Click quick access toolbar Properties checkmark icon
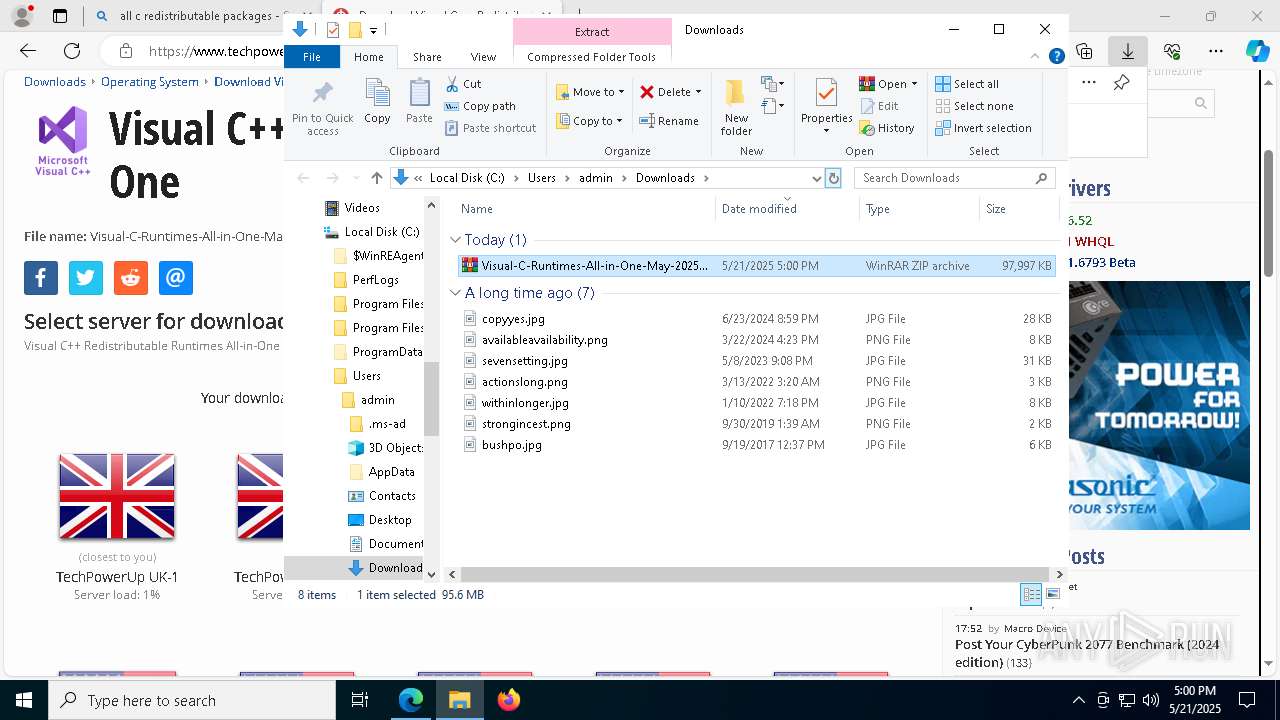 (333, 30)
